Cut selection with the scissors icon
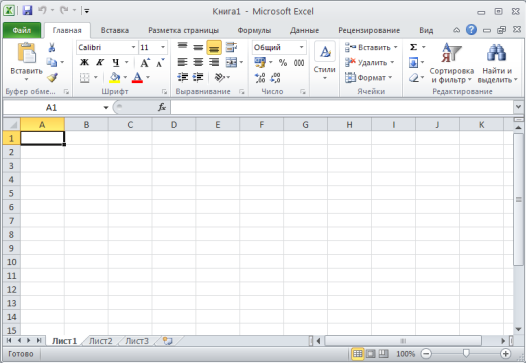The width and height of the screenshot is (527, 364). pos(52,47)
